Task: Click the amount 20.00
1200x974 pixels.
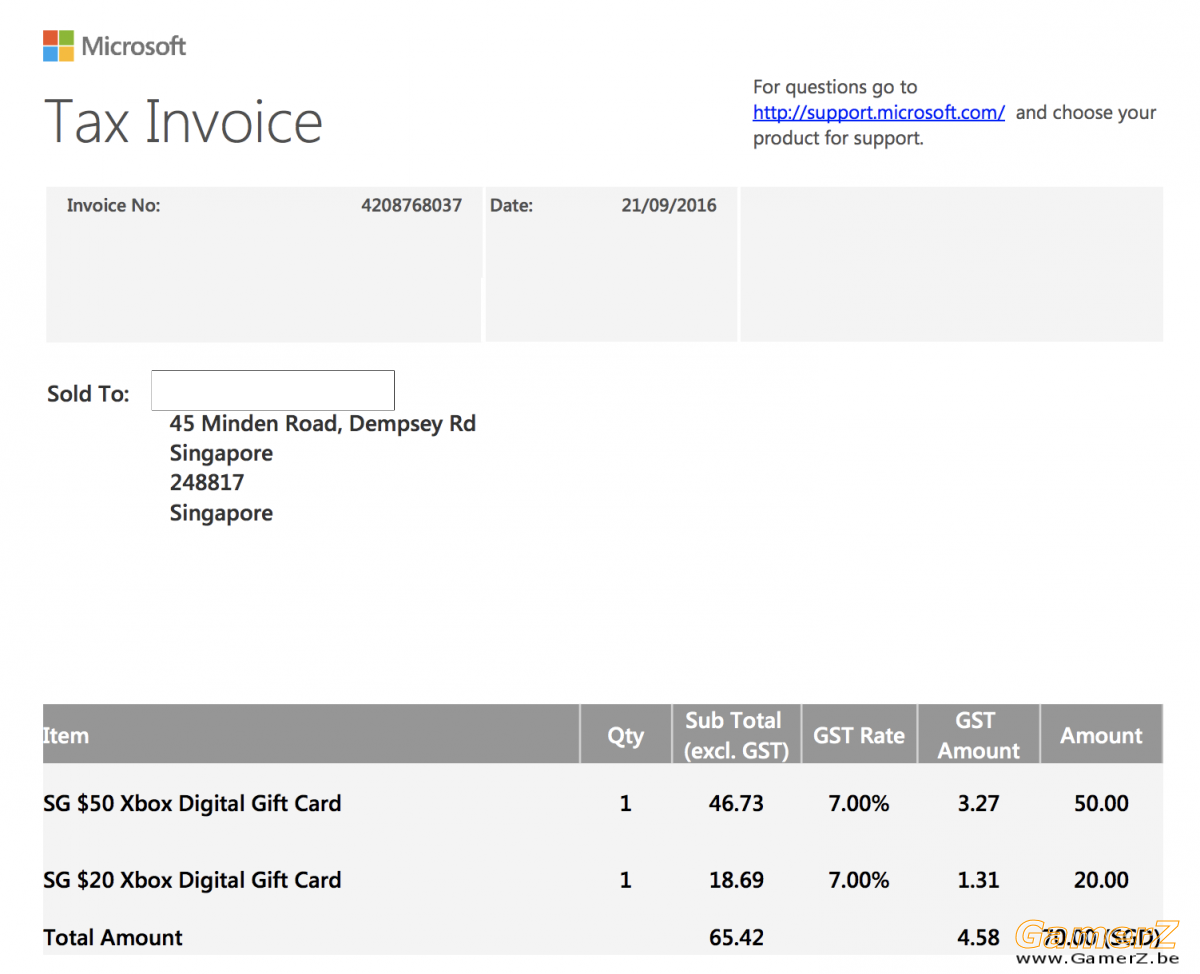Action: pyautogui.click(x=1101, y=881)
